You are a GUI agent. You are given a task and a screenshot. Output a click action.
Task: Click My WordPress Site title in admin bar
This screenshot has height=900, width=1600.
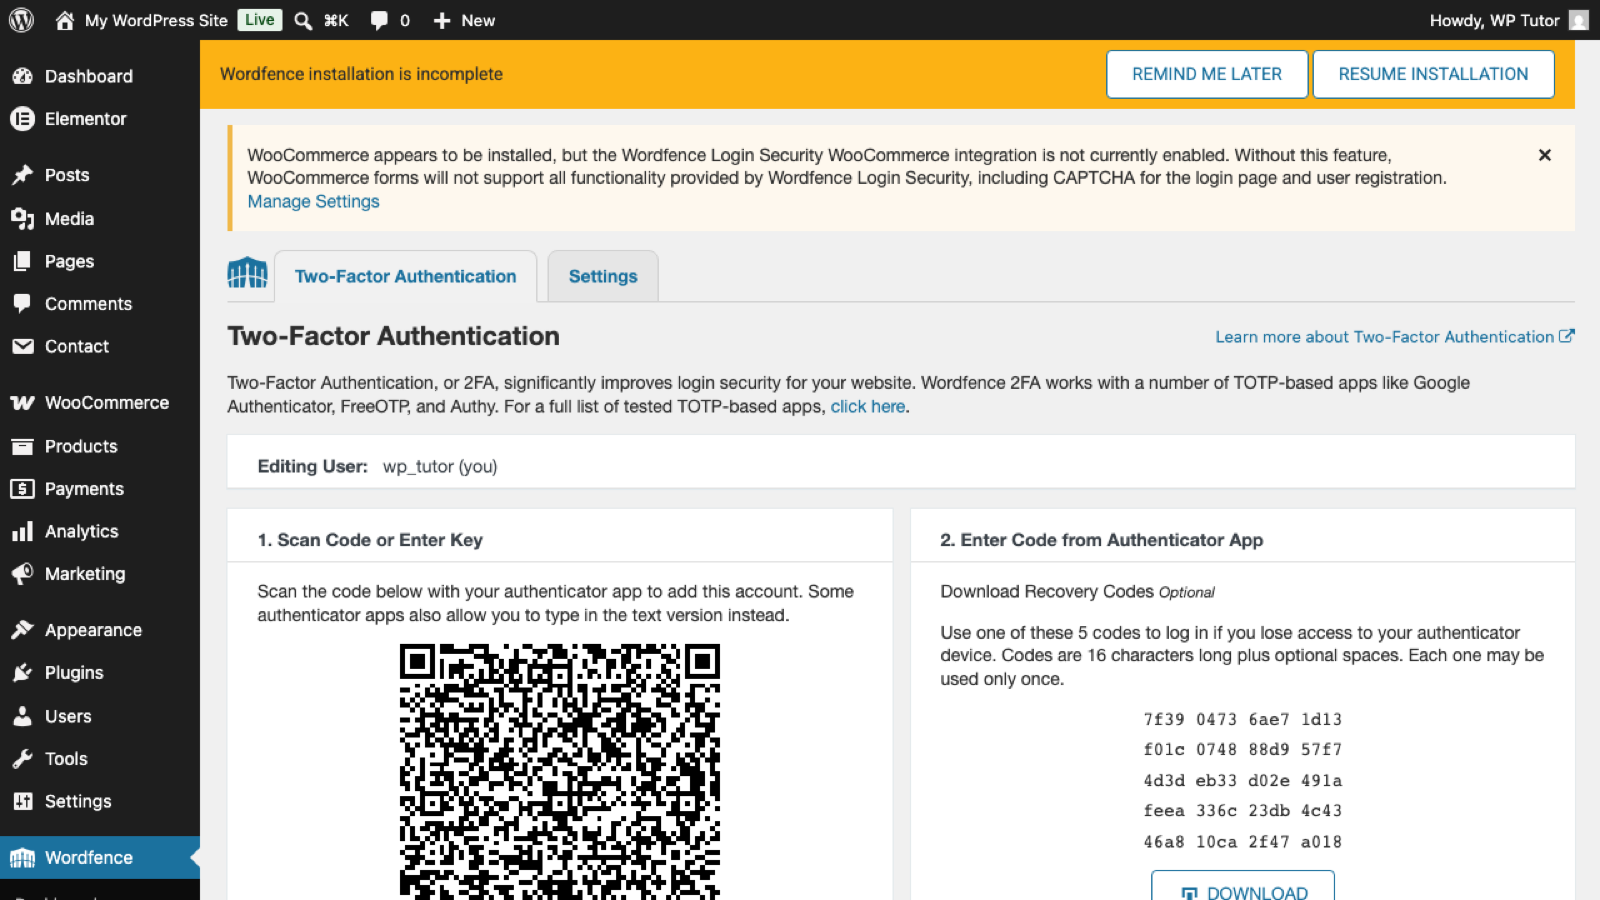pyautogui.click(x=156, y=20)
